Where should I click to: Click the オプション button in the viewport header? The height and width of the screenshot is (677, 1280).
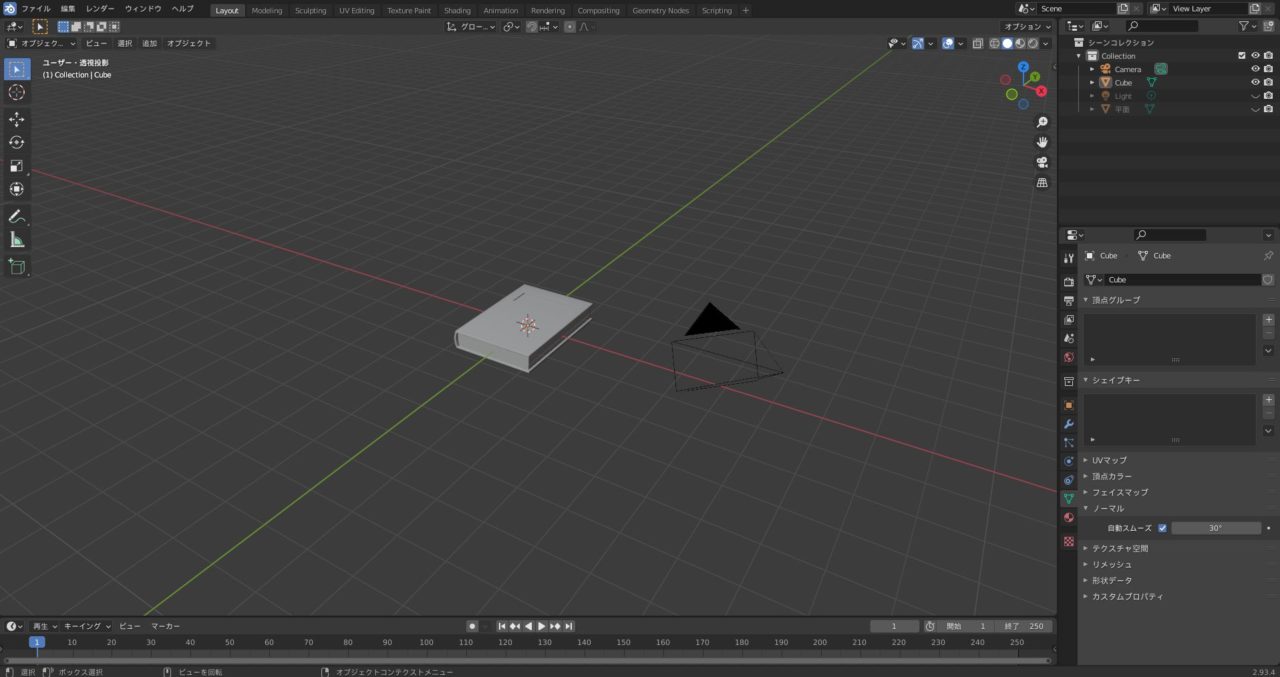(1026, 26)
